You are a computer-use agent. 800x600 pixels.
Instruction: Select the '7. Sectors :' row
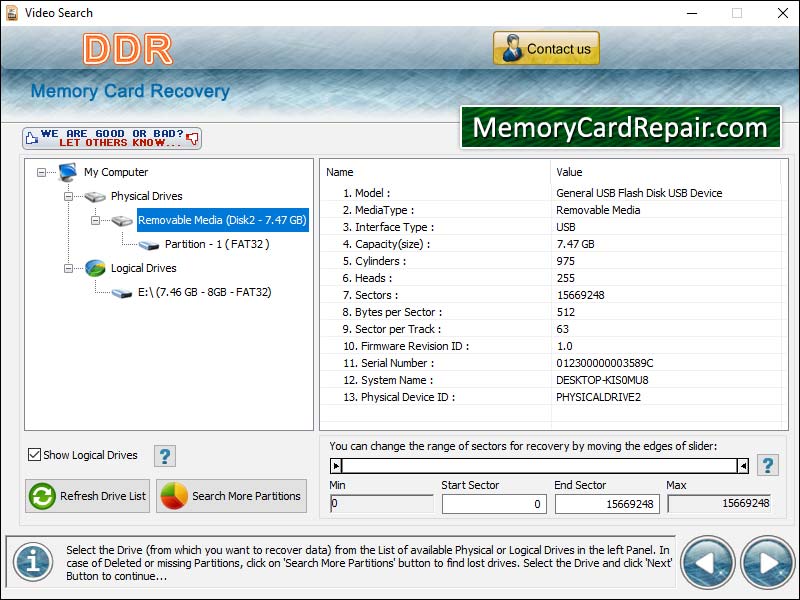tap(551, 295)
